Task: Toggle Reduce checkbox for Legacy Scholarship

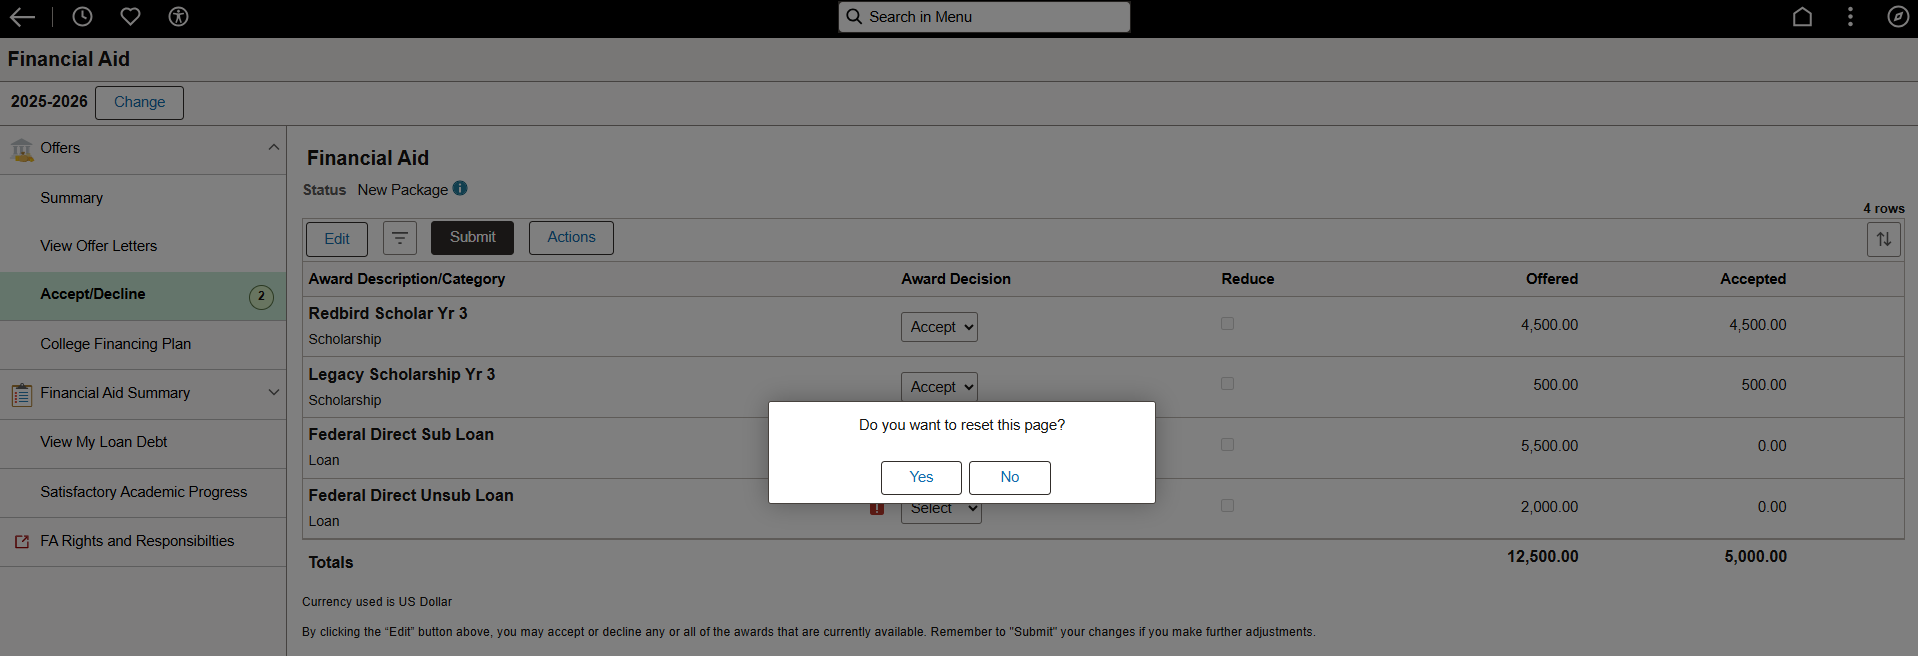Action: click(1227, 384)
